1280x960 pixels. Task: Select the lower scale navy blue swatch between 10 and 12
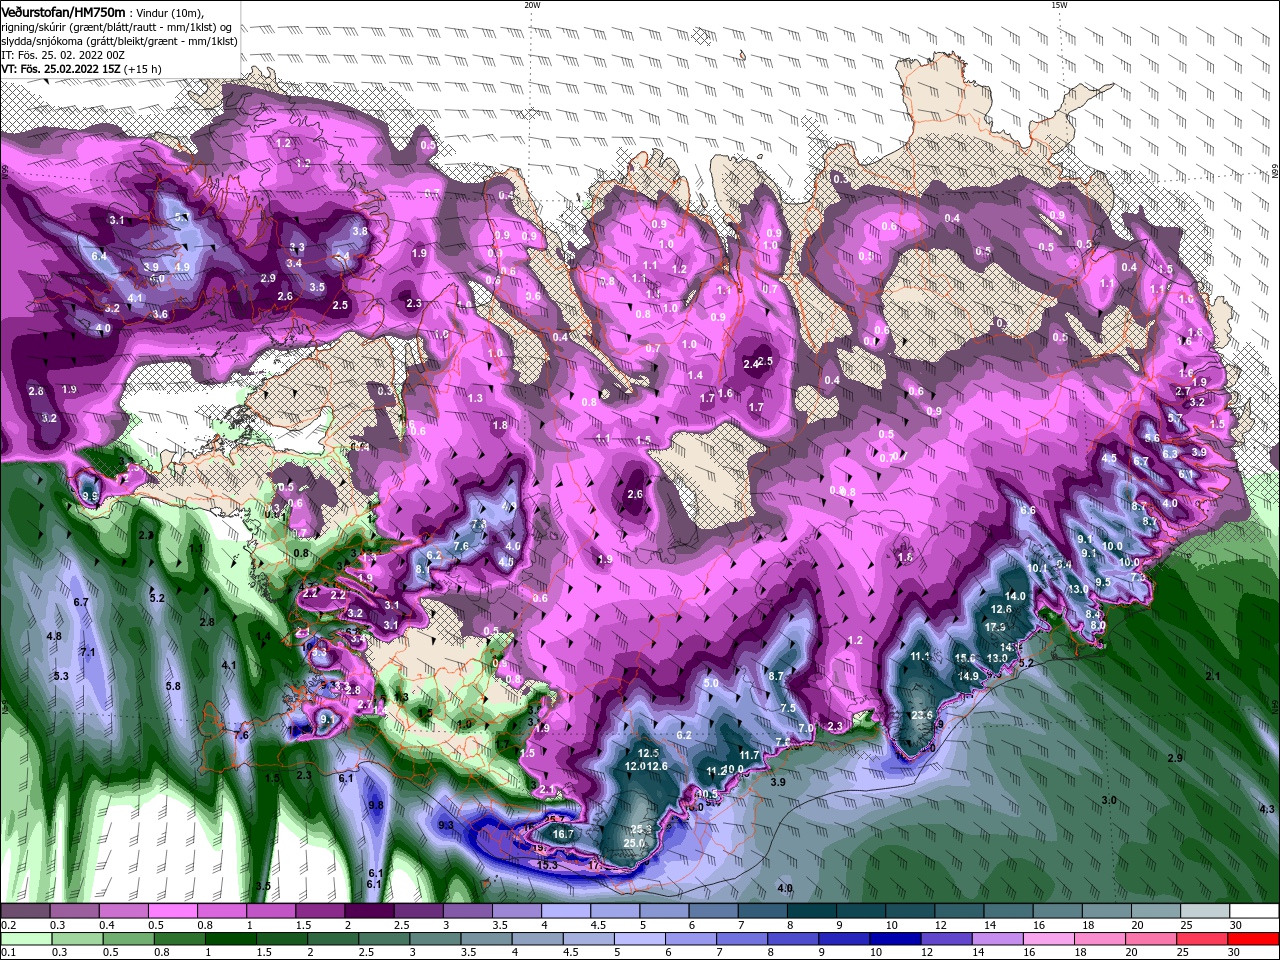(x=894, y=938)
